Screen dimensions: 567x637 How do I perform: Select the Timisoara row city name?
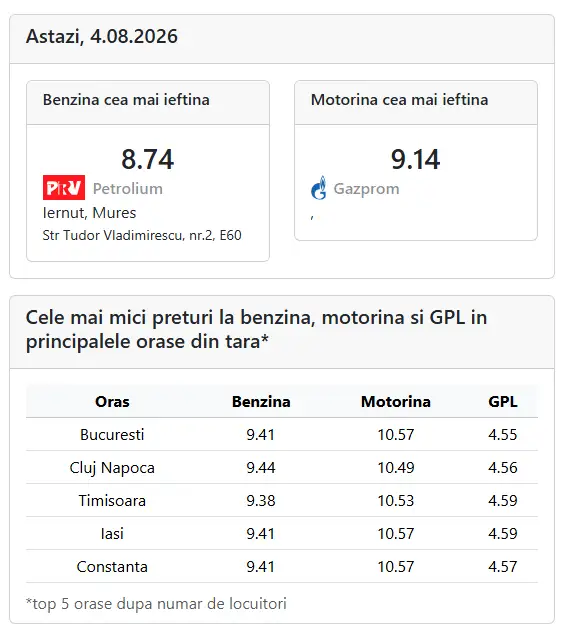[112, 500]
